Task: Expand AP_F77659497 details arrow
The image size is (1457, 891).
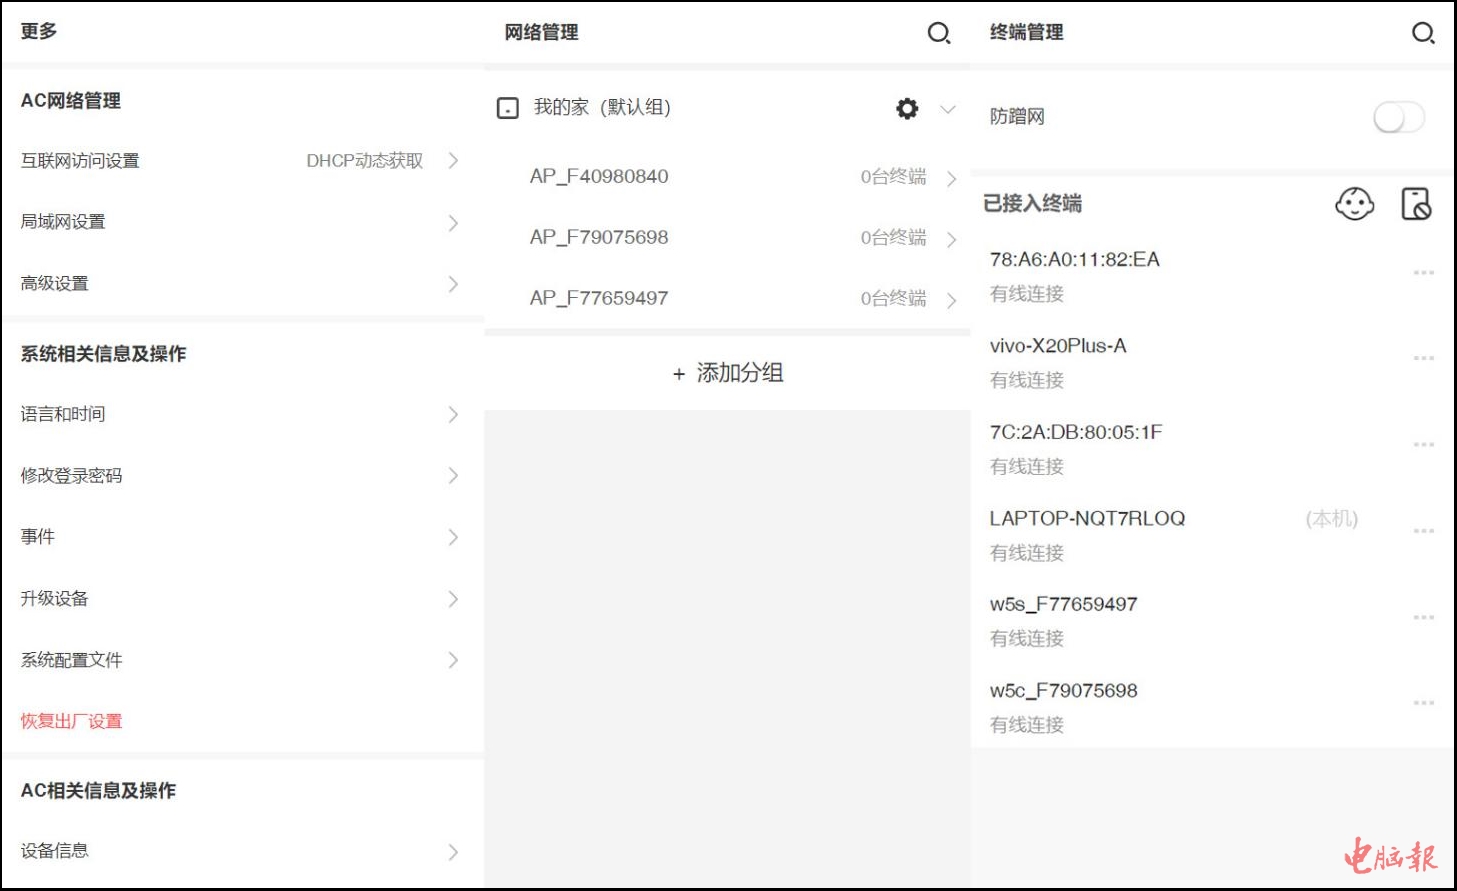Action: coord(951,299)
